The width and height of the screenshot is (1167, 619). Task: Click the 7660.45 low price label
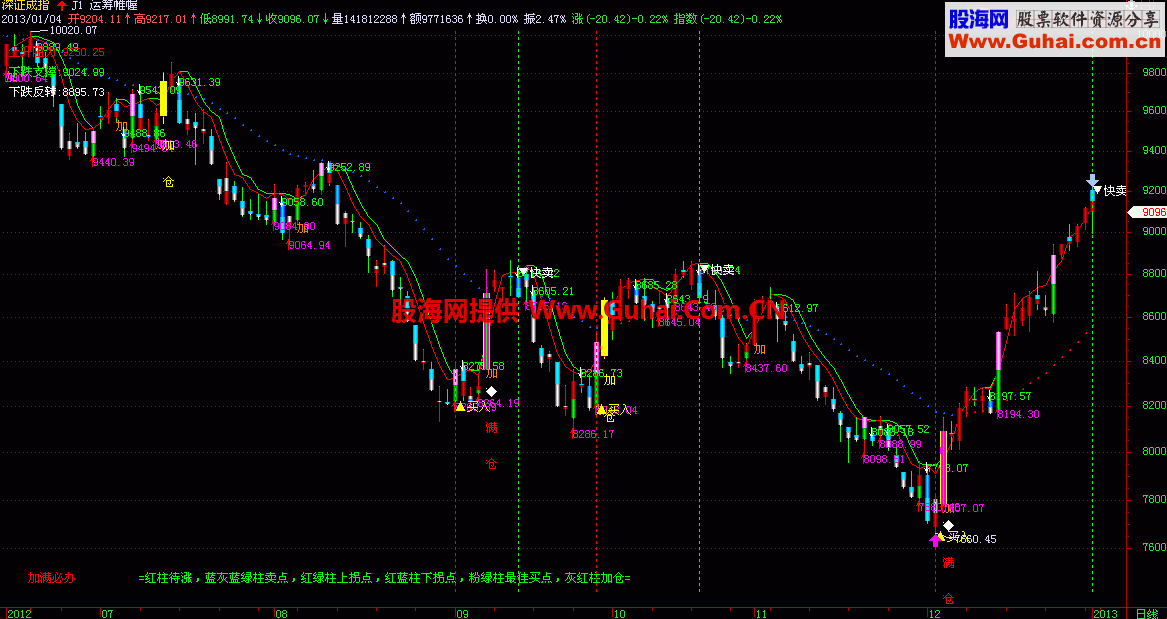pyautogui.click(x=974, y=539)
